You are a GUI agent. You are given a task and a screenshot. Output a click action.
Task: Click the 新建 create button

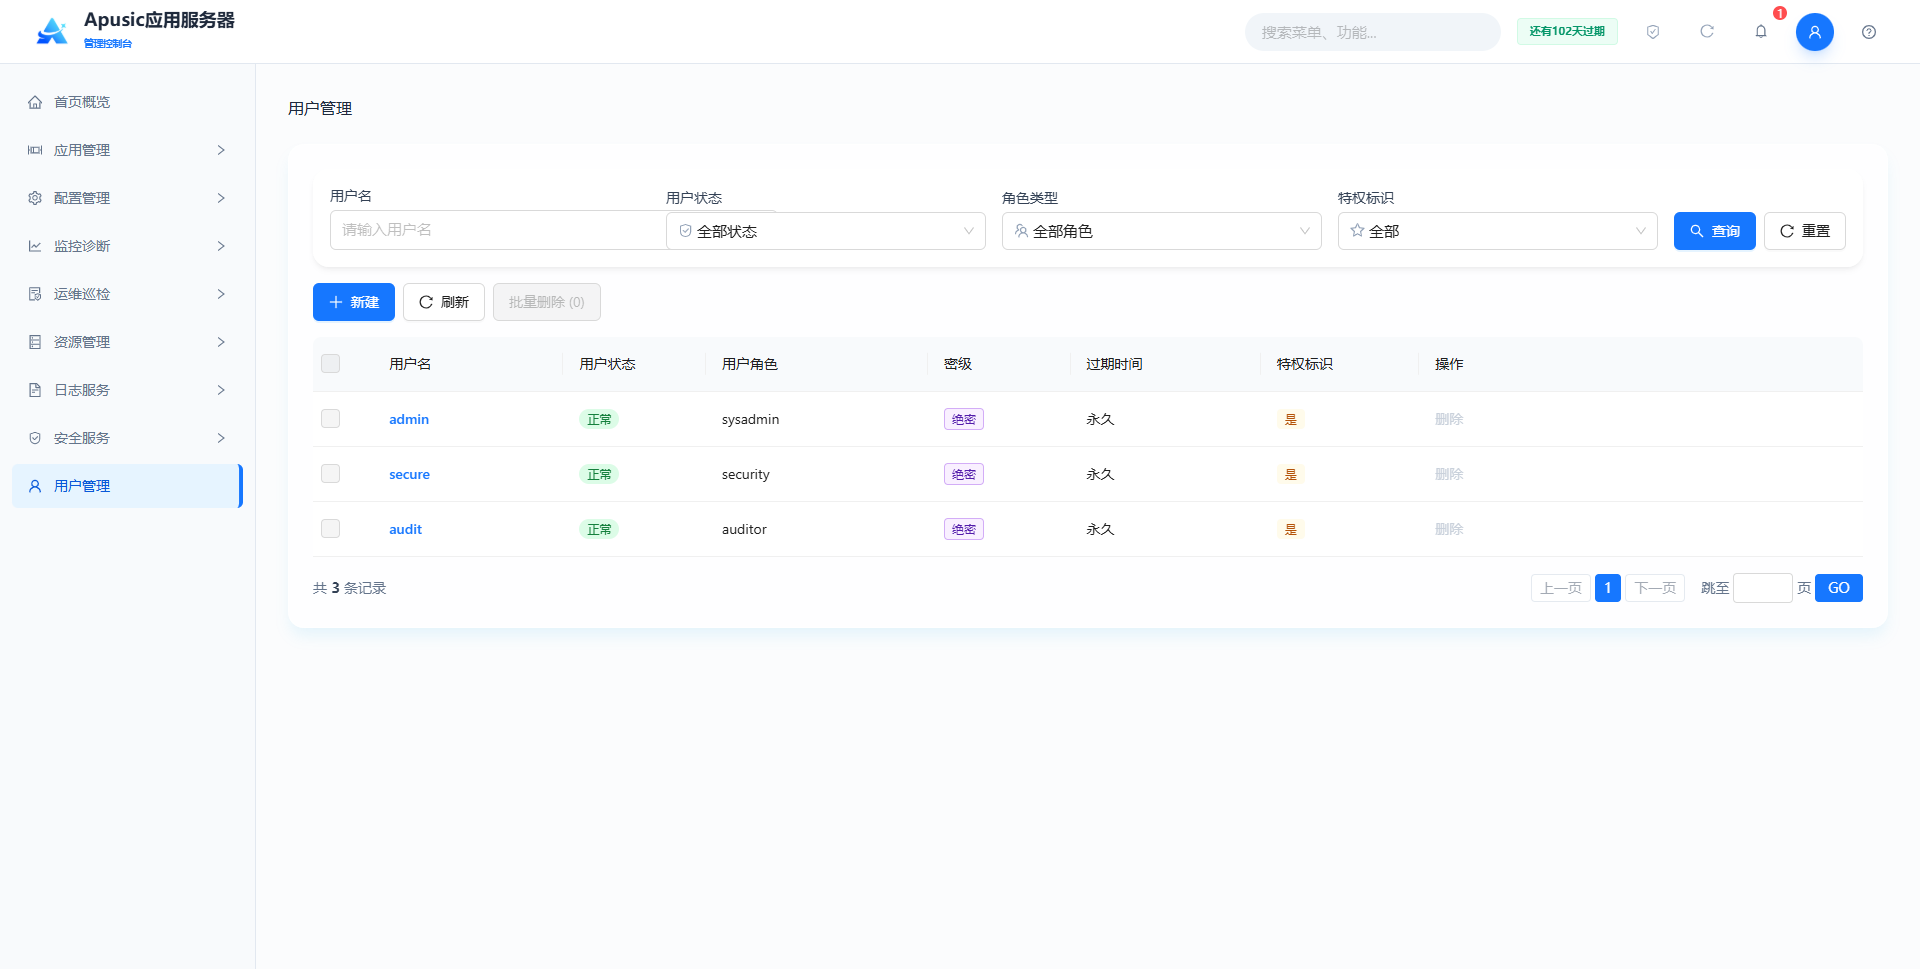[x=354, y=302]
